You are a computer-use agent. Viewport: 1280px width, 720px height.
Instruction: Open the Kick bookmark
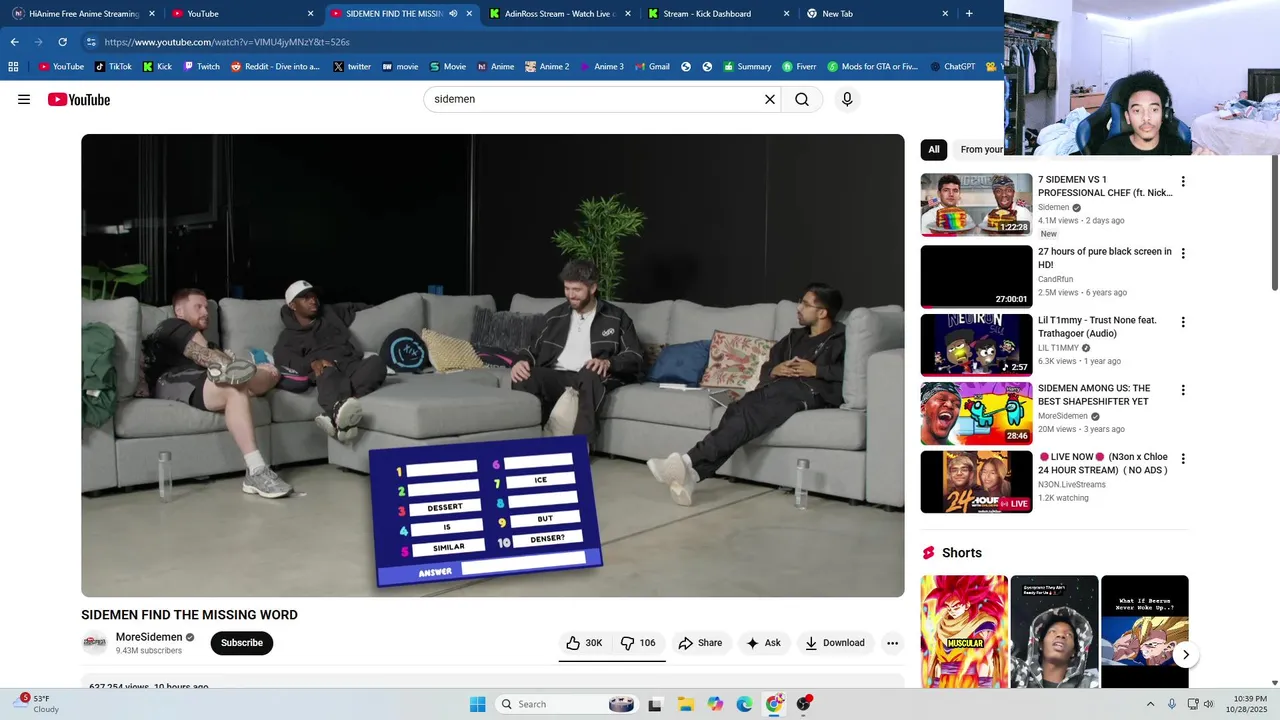click(157, 67)
